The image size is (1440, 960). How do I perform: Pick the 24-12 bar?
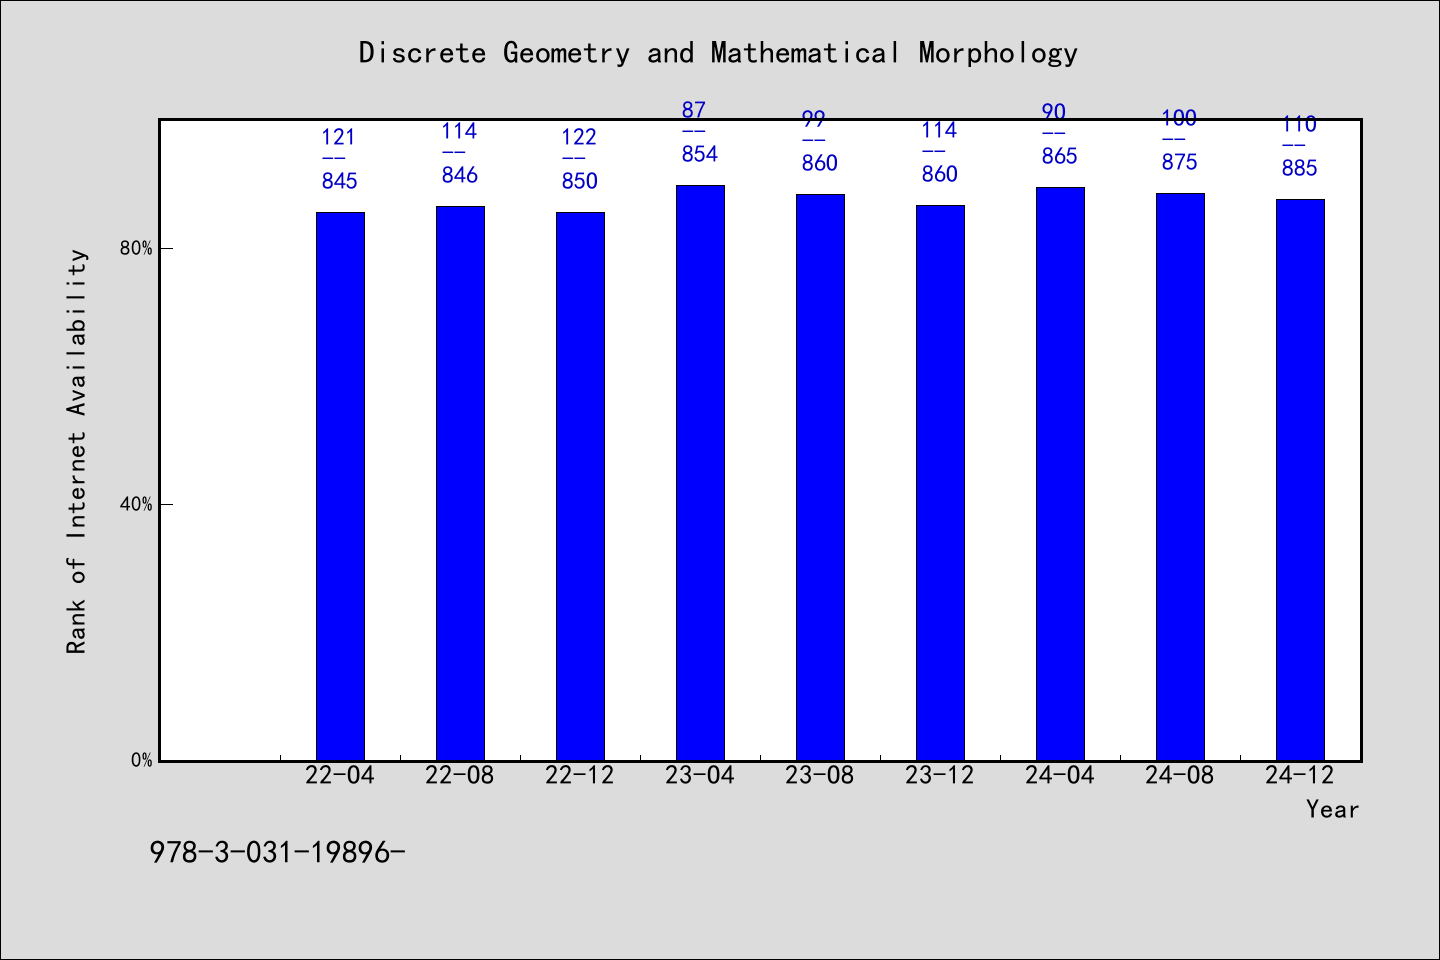point(1300,480)
